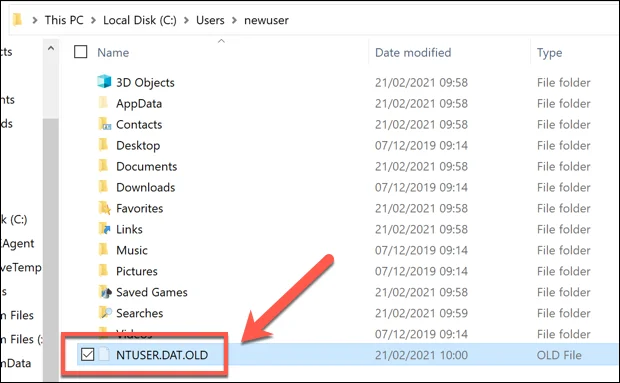Select the Documents folder name
Image resolution: width=620 pixels, height=383 pixels.
(x=146, y=166)
